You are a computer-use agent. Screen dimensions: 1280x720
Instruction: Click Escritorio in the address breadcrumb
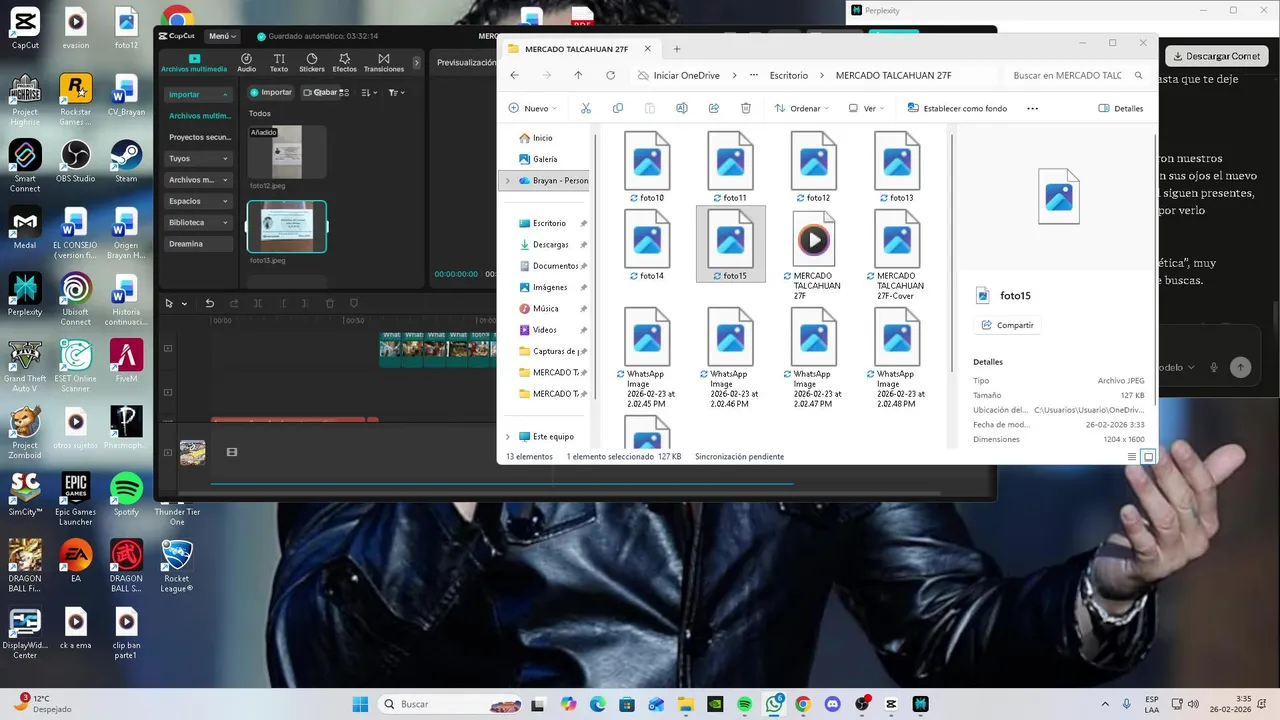click(789, 75)
